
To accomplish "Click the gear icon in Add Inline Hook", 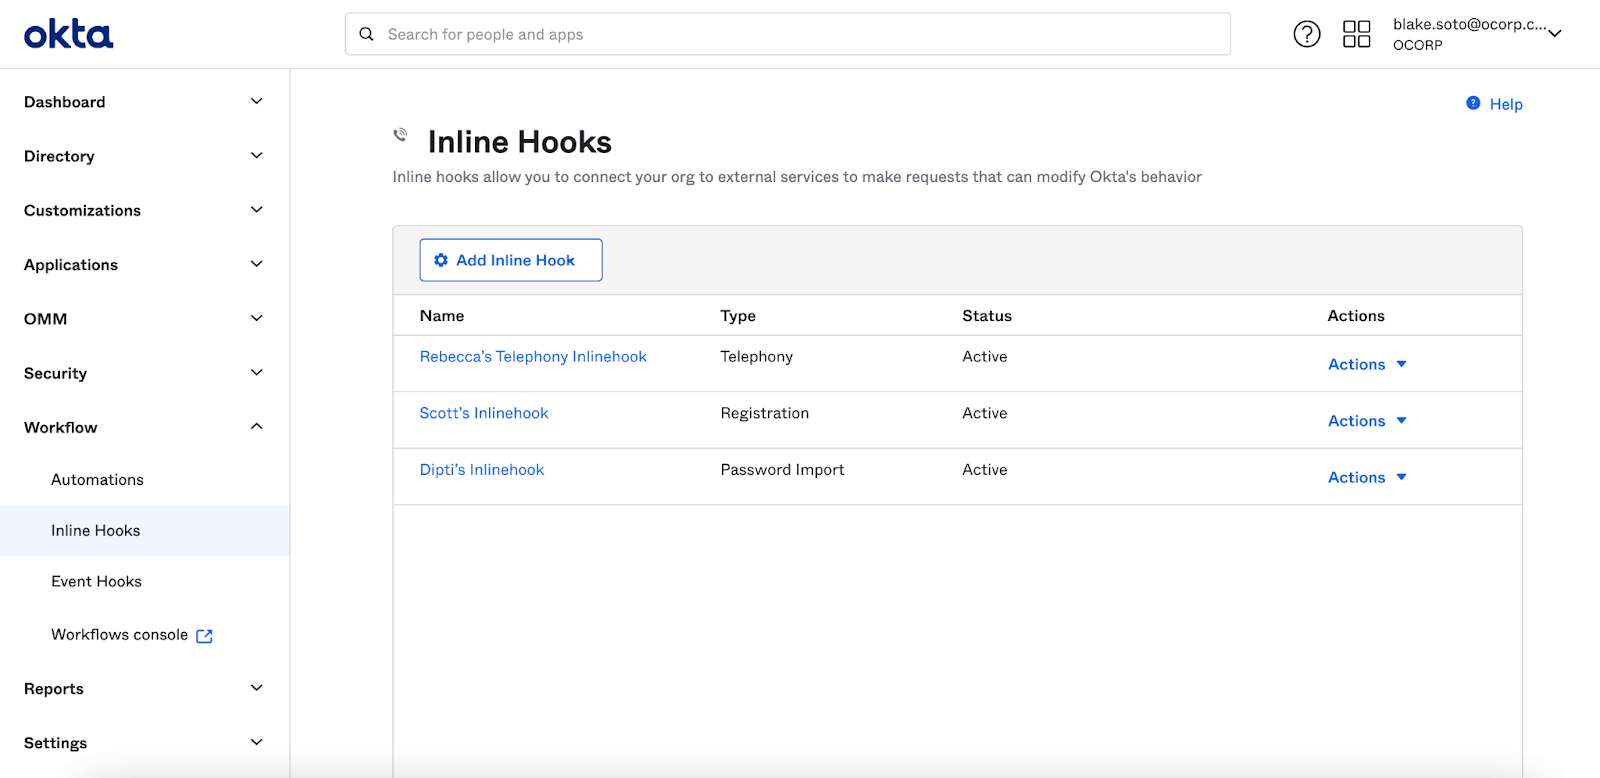I will (x=441, y=260).
